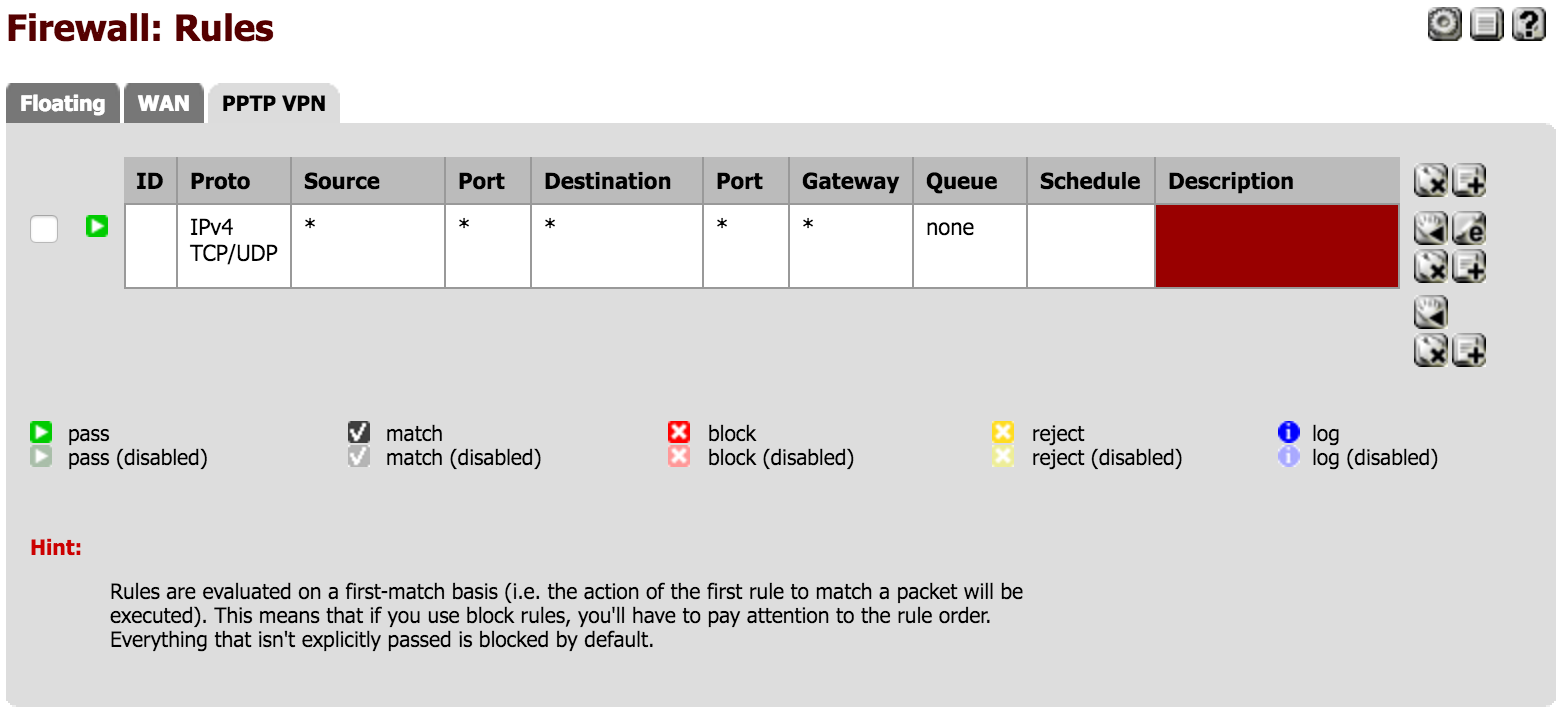Click the gear icon beside the log icon

point(1444,24)
